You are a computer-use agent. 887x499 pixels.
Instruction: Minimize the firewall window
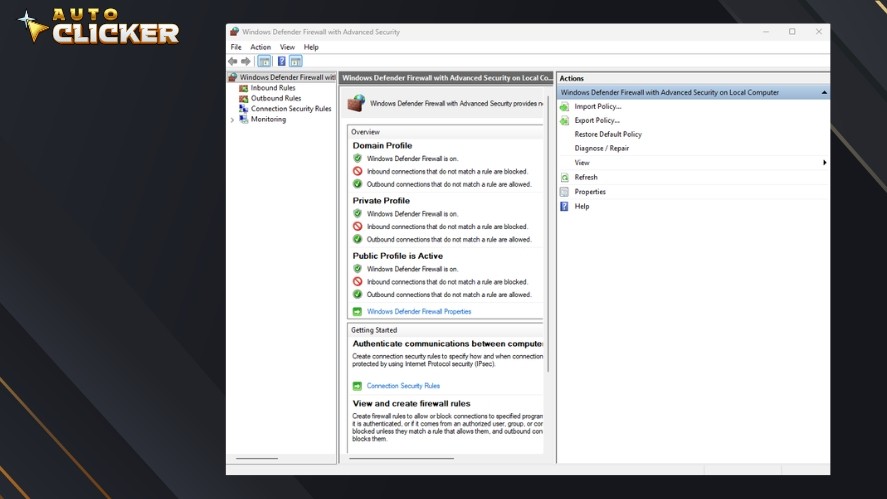click(766, 32)
